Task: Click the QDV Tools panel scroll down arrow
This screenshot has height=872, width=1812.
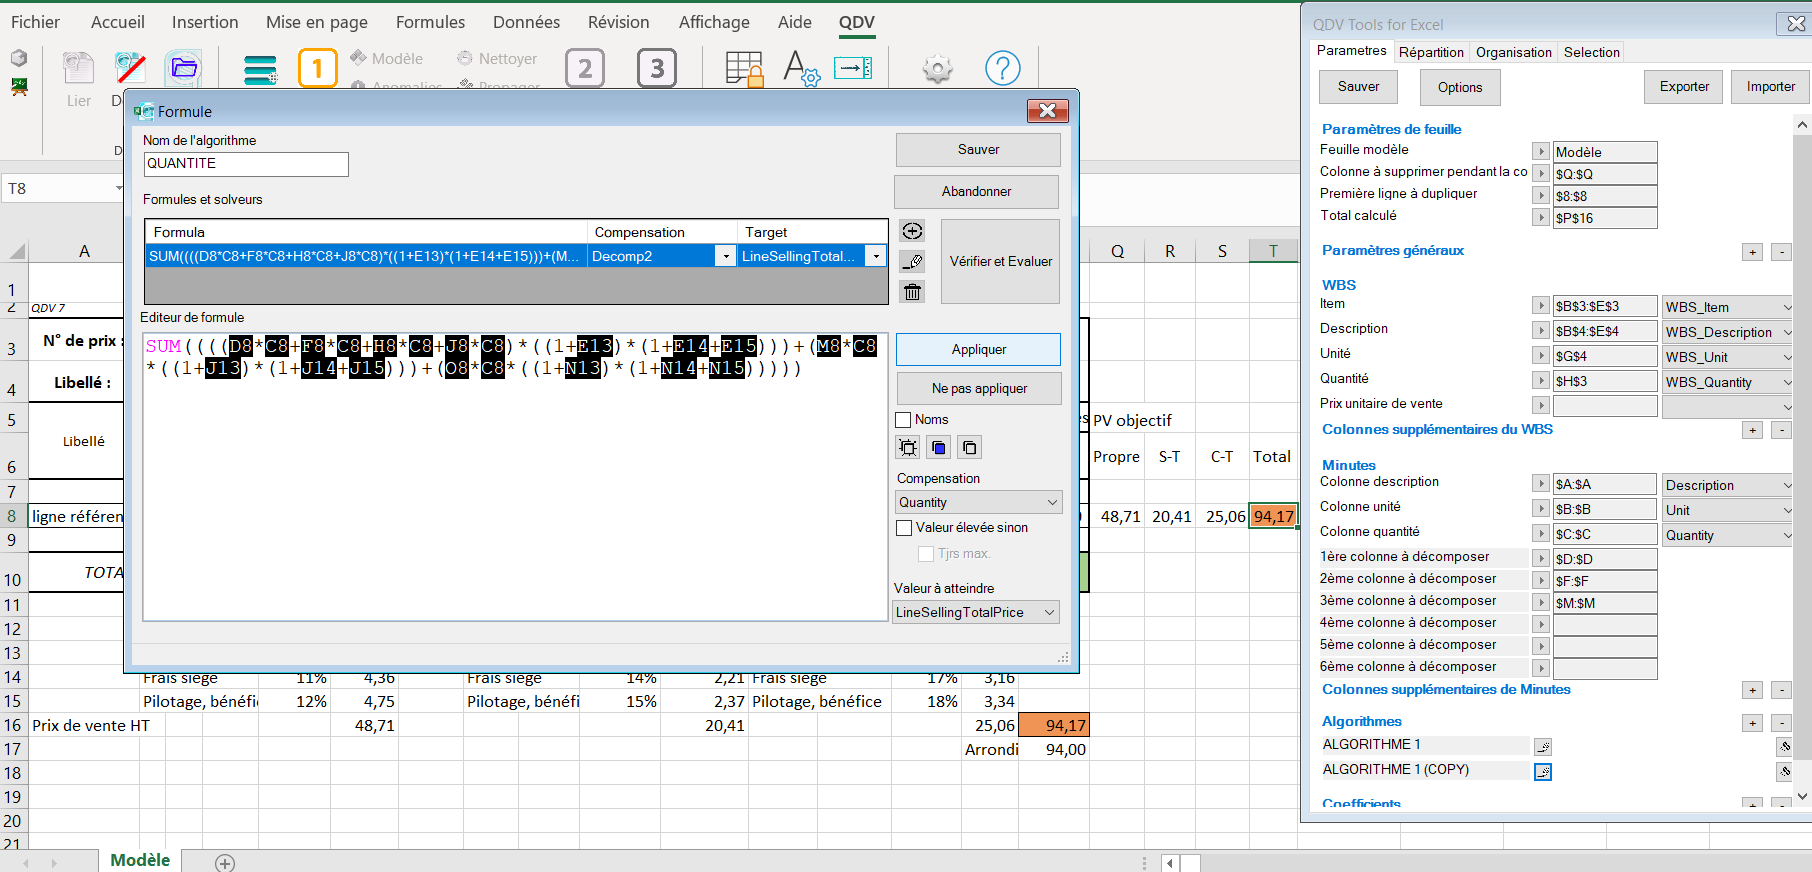Action: tap(1802, 797)
